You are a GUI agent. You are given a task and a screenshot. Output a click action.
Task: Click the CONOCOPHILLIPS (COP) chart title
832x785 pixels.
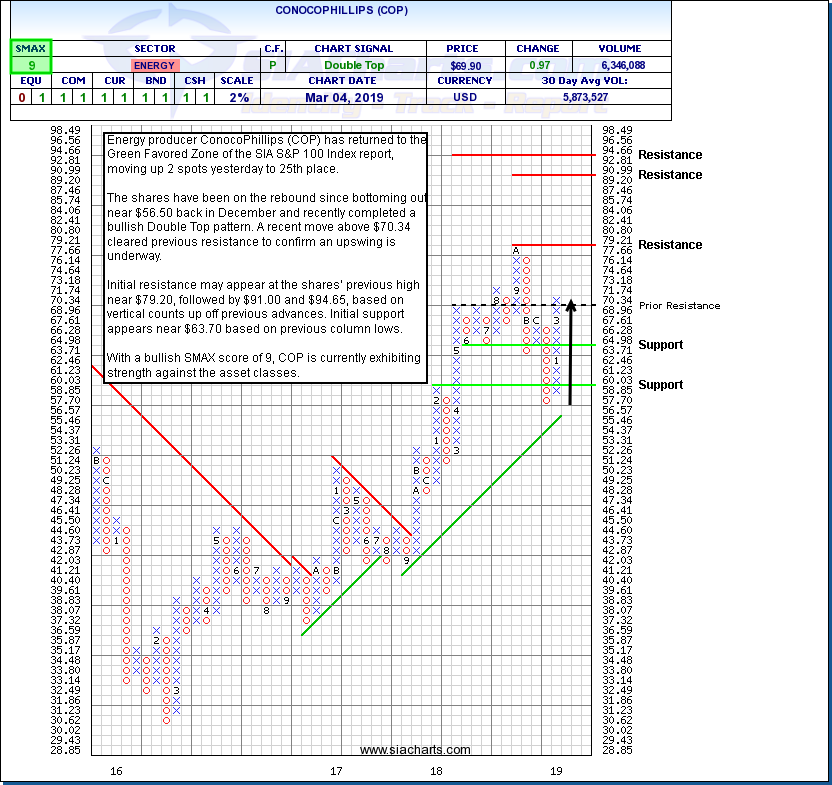point(335,10)
